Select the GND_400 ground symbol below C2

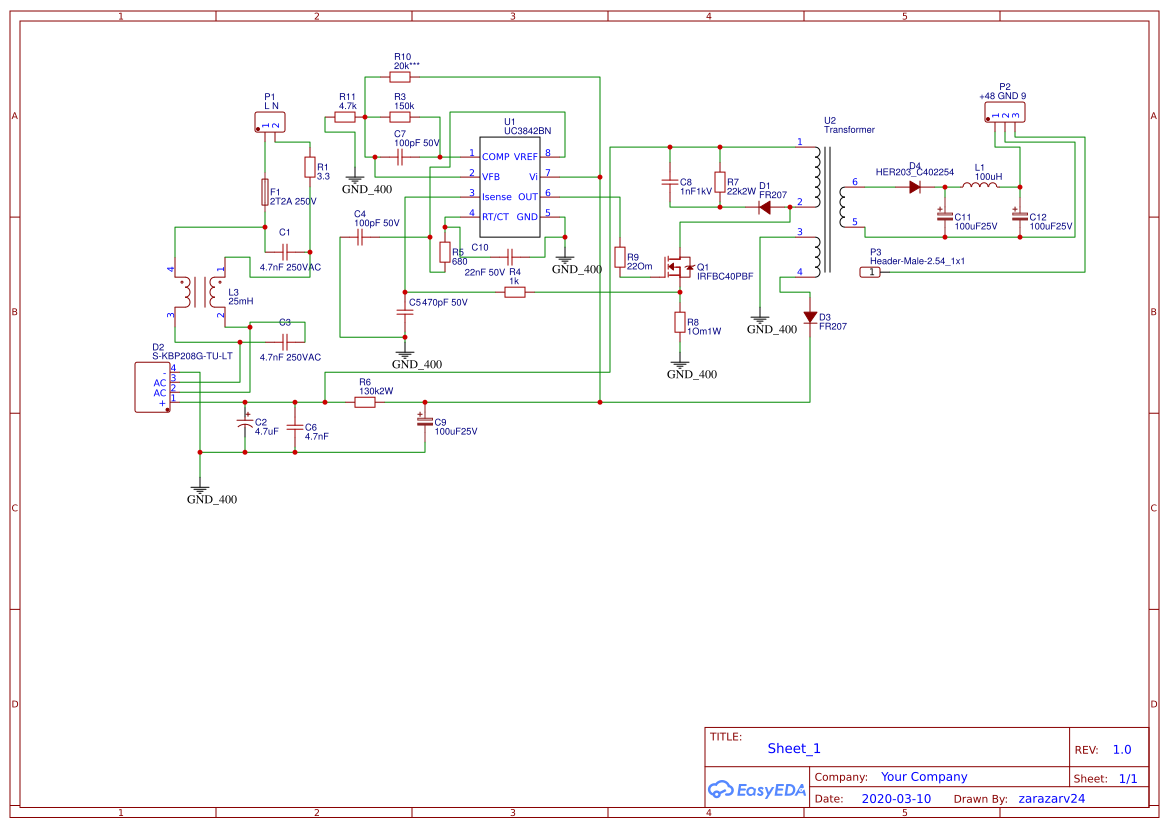pos(202,490)
